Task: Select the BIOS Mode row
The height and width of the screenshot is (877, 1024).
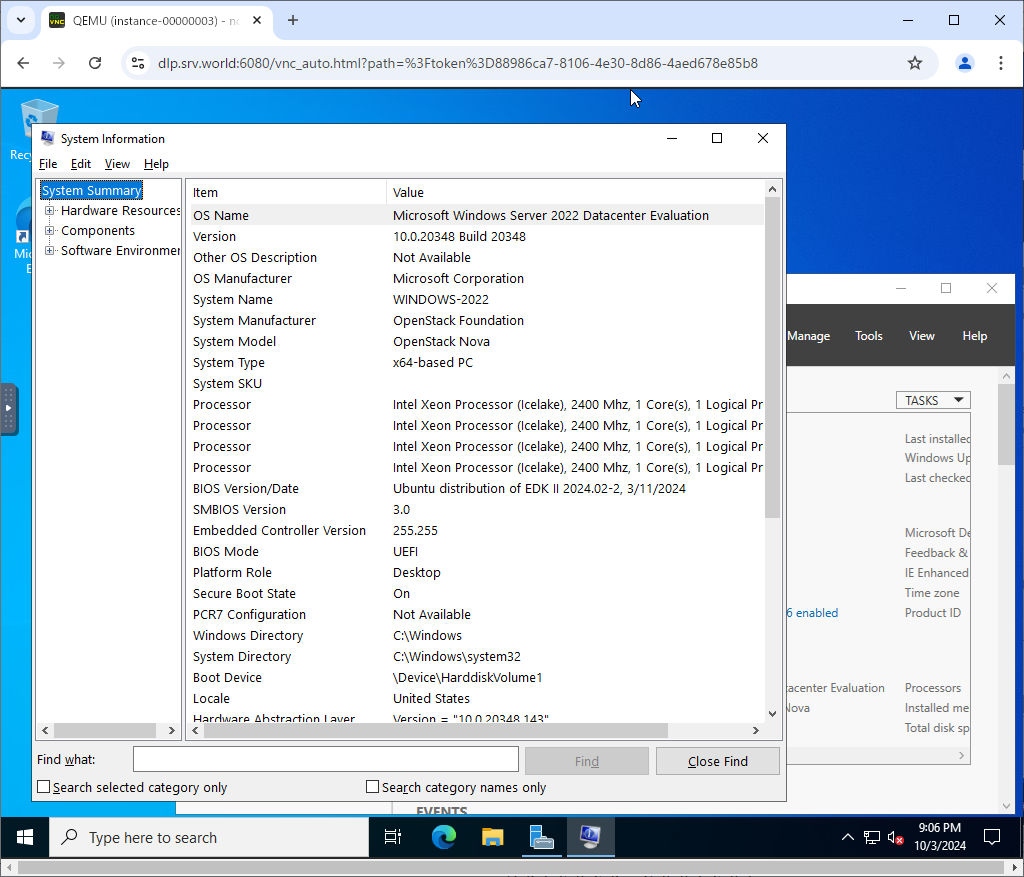Action: (x=477, y=552)
